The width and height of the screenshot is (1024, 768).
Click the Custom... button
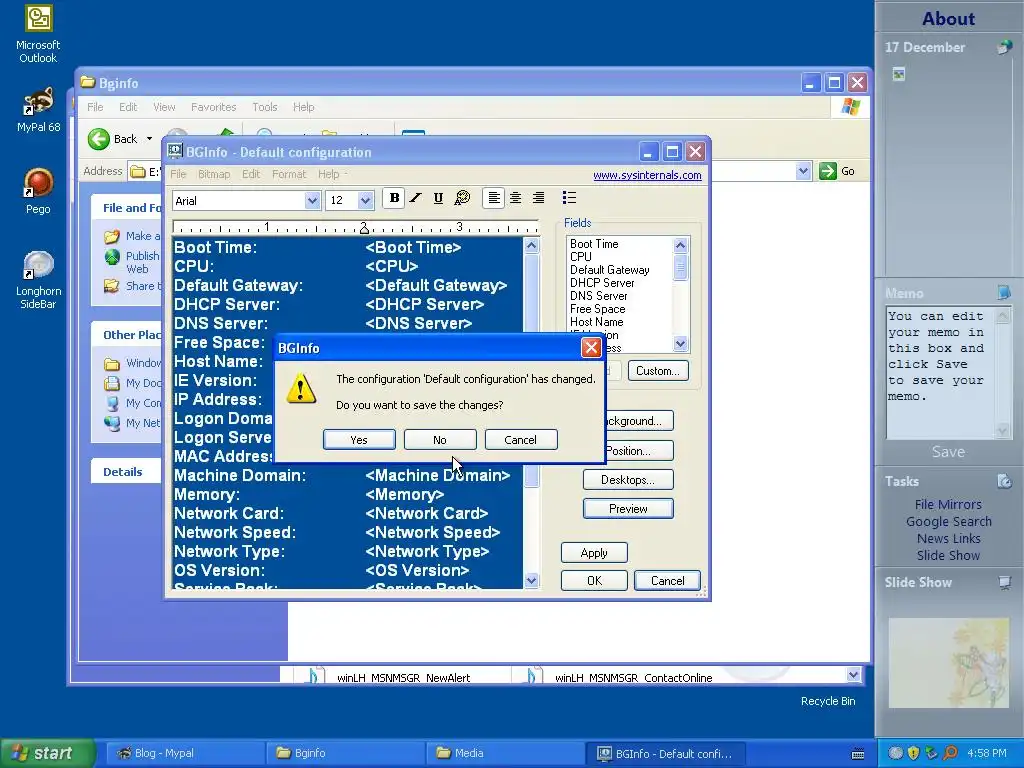658,370
